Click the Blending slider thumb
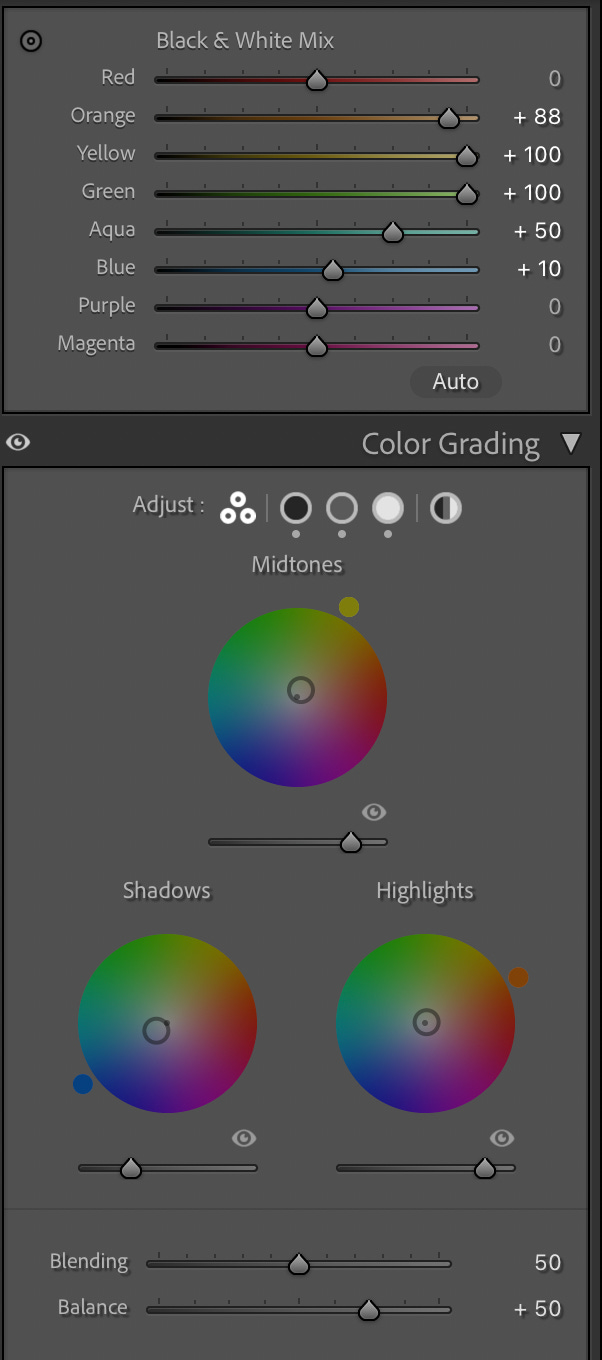602x1360 pixels. pyautogui.click(x=298, y=1265)
